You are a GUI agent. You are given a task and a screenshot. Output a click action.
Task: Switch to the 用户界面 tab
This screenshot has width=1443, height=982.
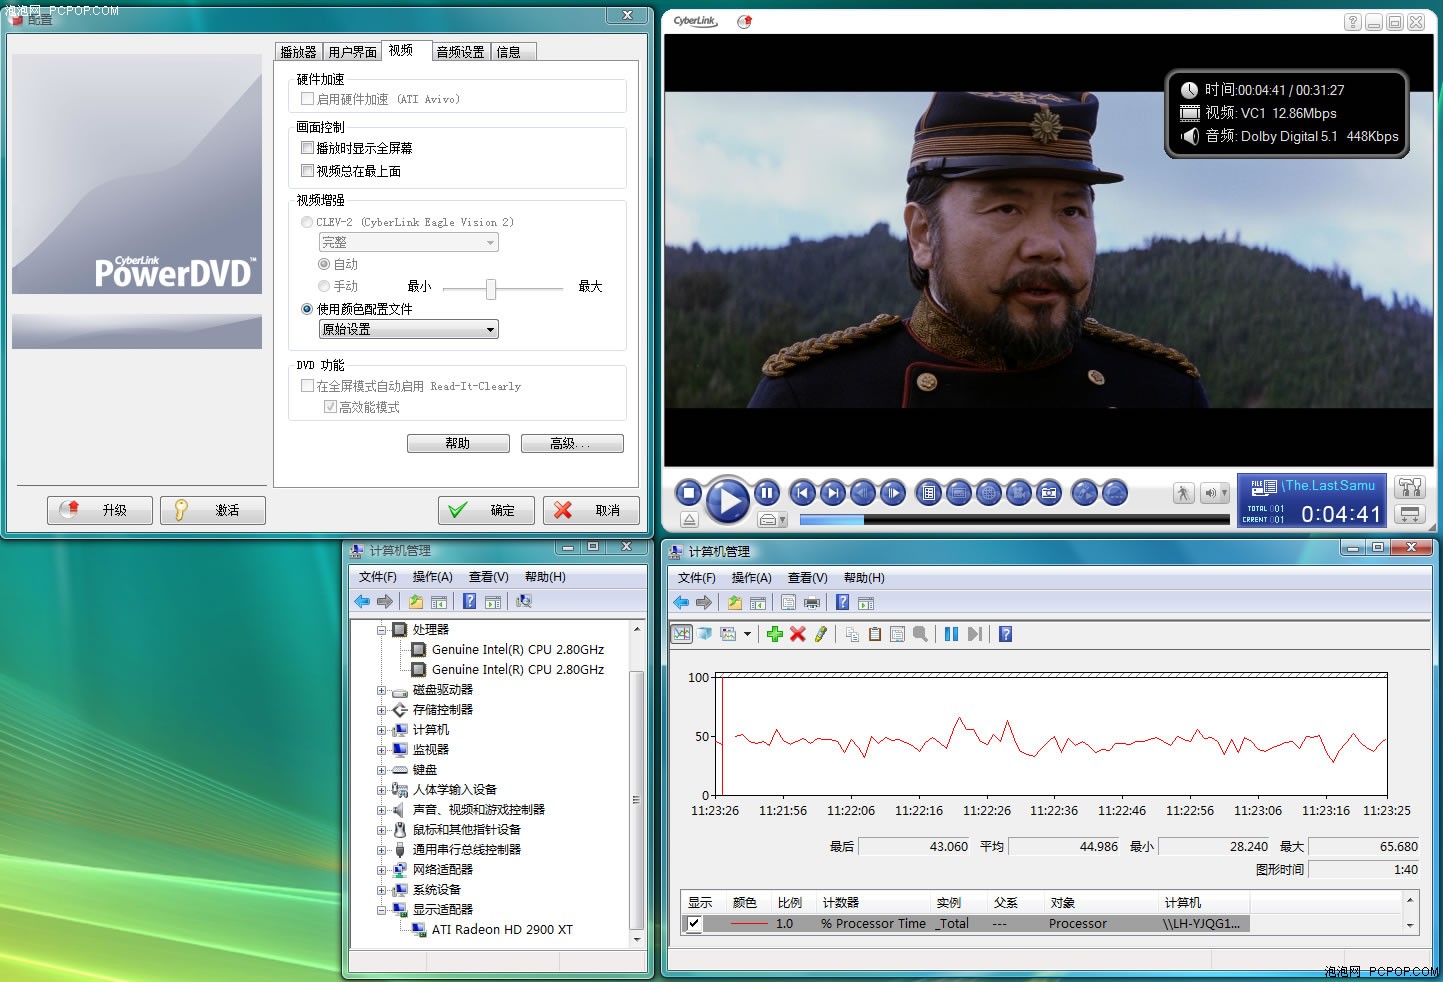[x=352, y=52]
